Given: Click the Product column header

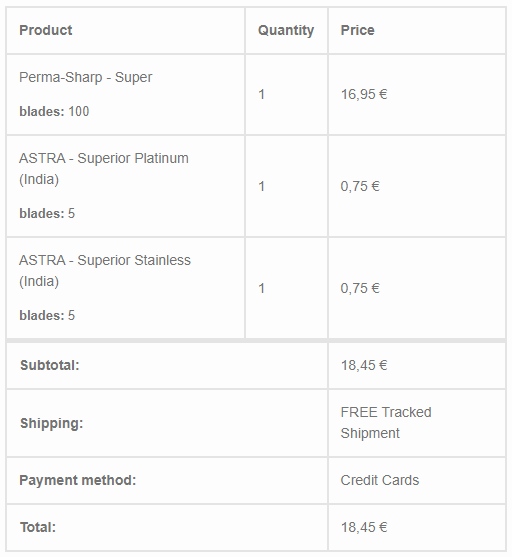Looking at the screenshot, I should pos(45,30).
